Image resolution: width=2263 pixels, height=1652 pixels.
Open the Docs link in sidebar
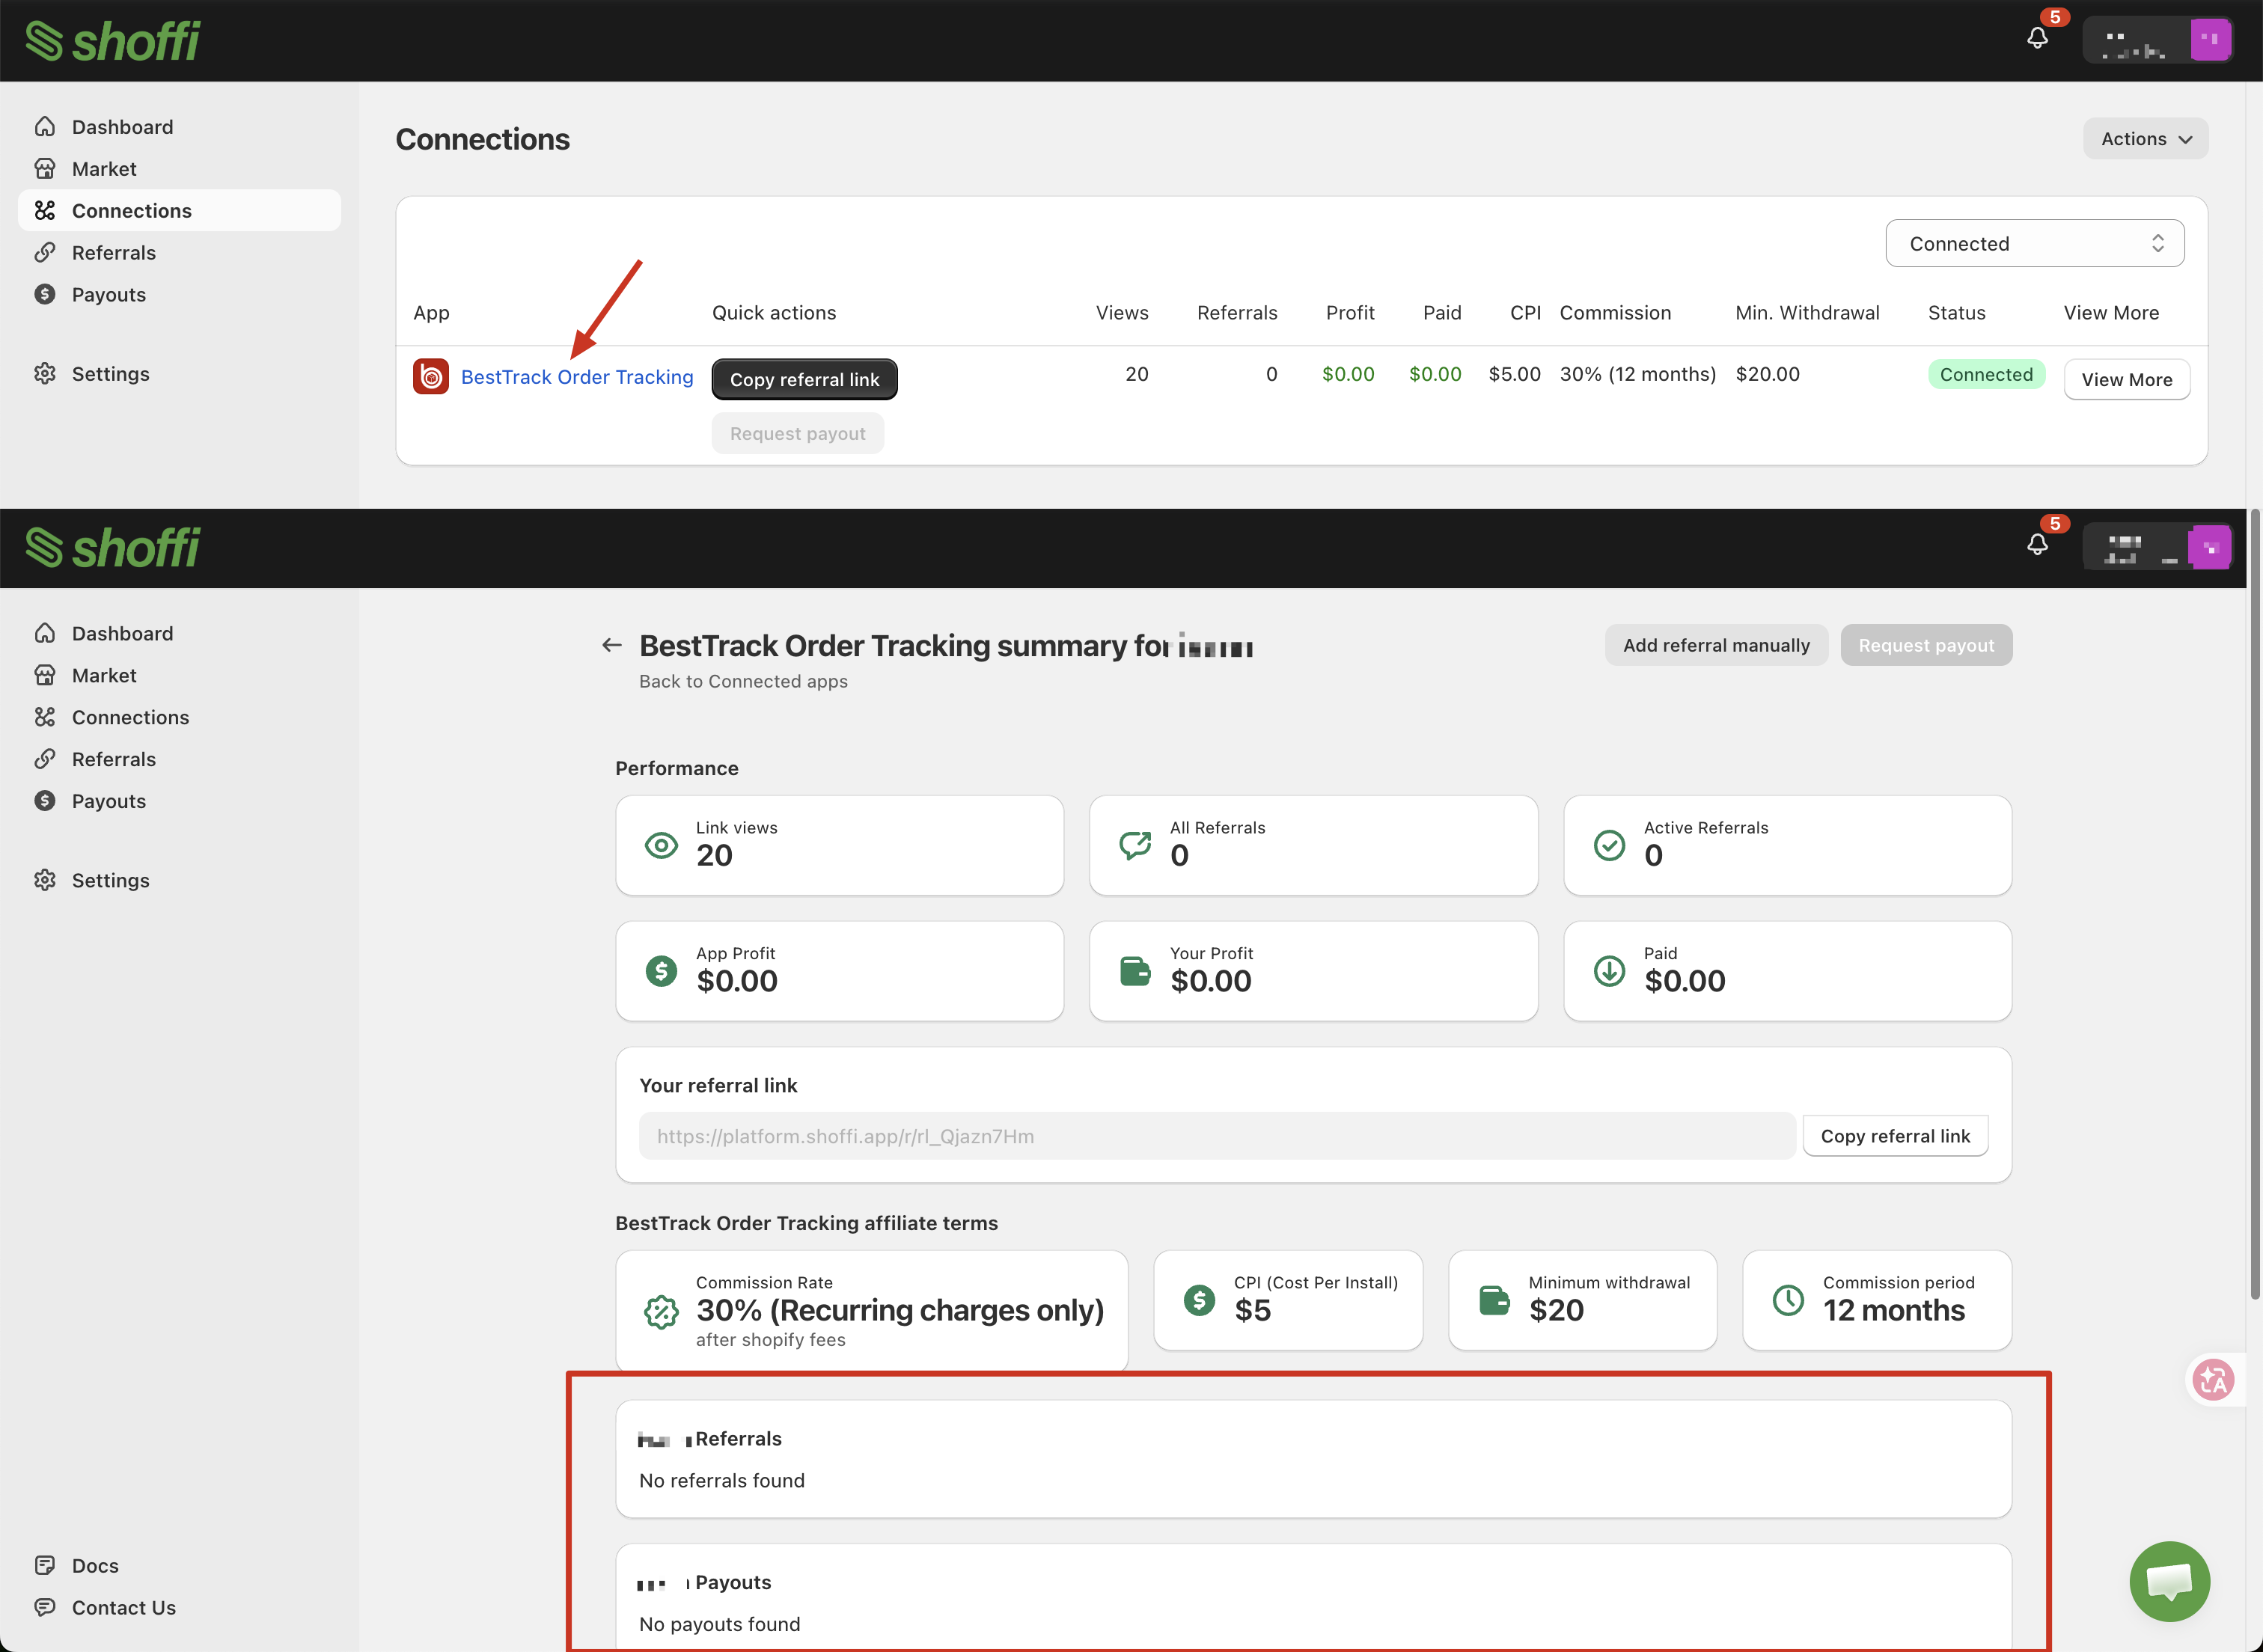[95, 1565]
